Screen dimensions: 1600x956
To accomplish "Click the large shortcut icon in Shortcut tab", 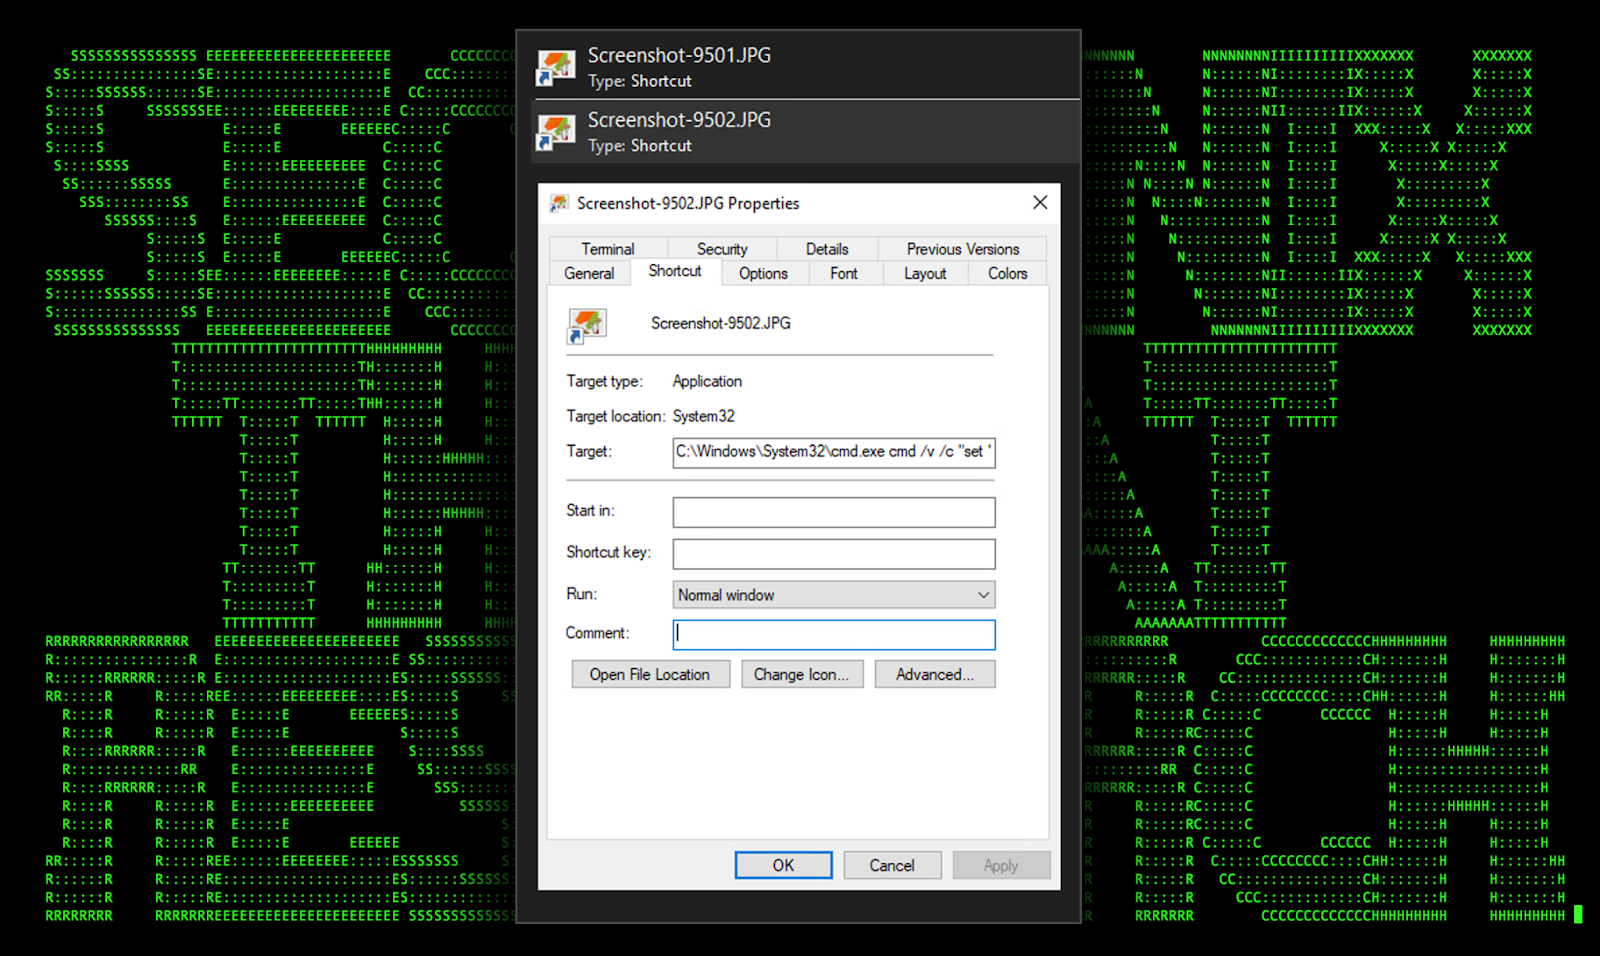I will tap(587, 325).
